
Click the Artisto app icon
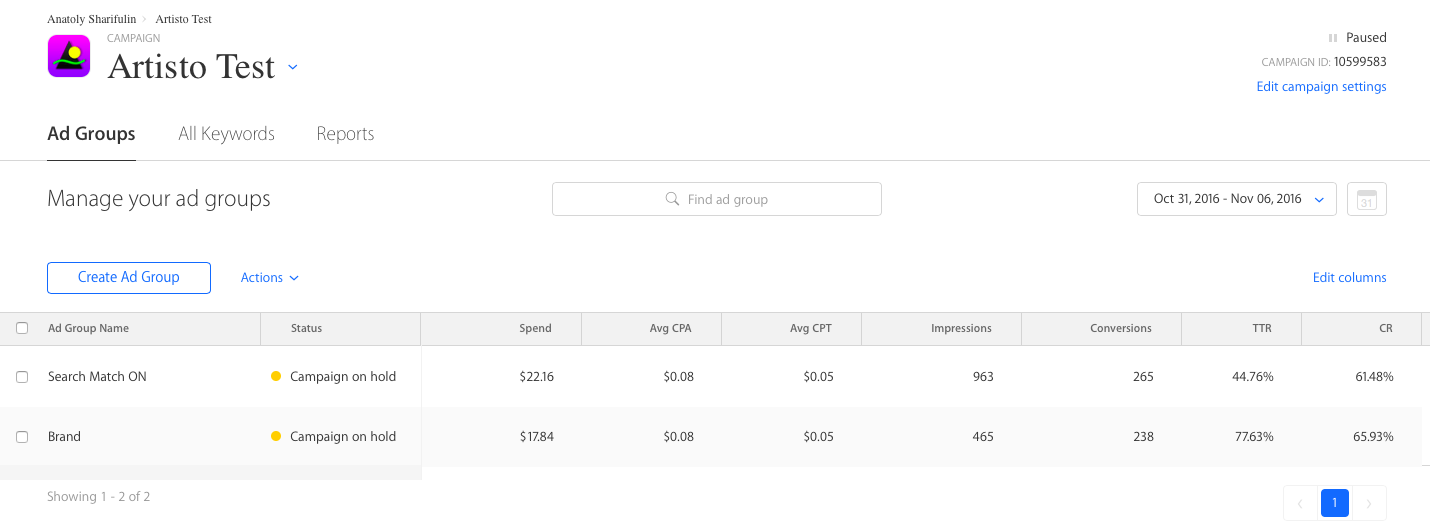[x=69, y=56]
